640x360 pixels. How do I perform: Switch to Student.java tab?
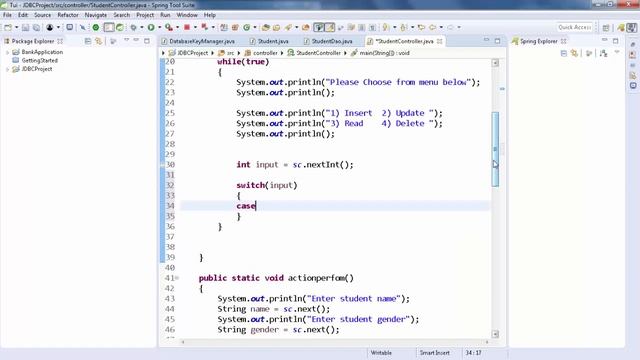(x=269, y=41)
